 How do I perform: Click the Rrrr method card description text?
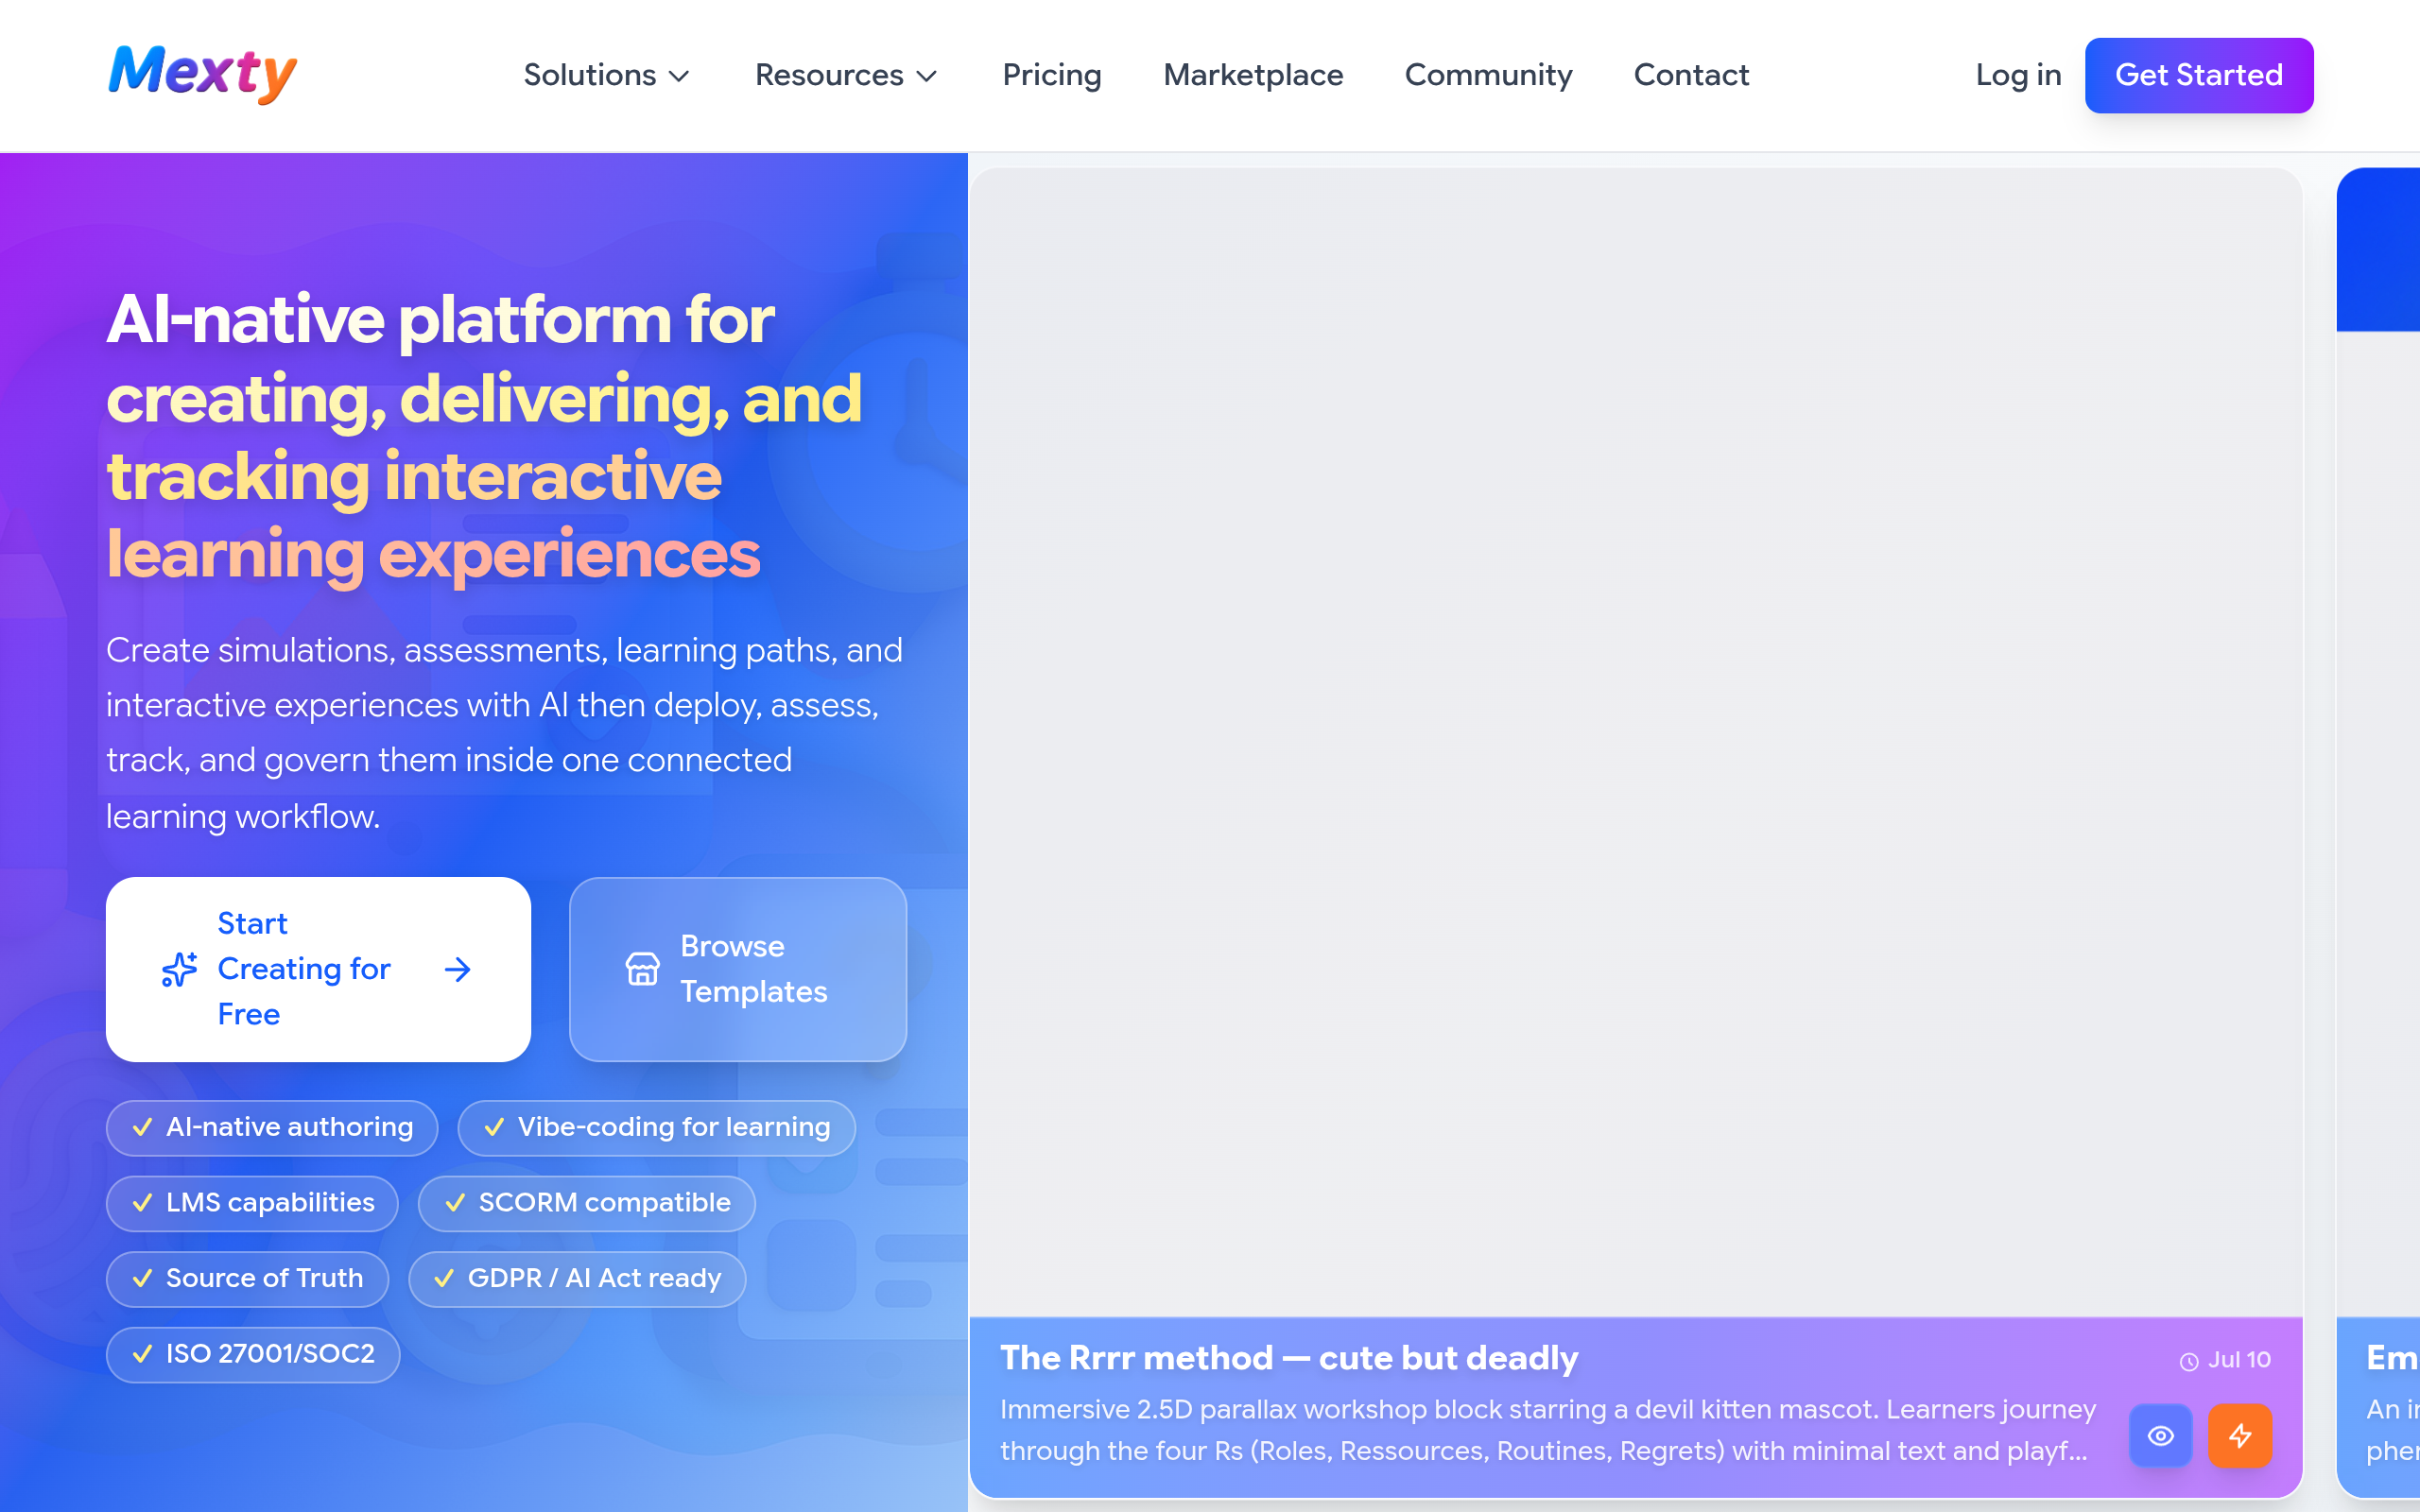(1548, 1430)
